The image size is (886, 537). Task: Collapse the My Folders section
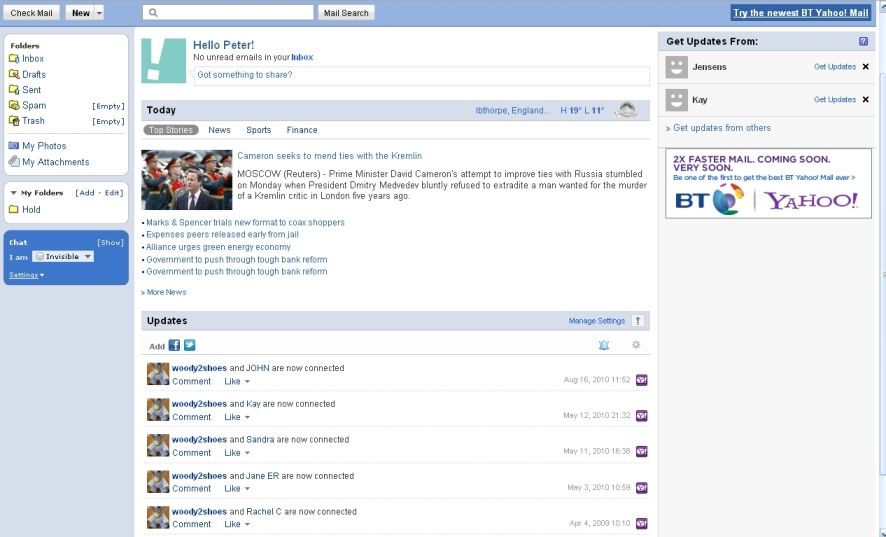(14, 193)
